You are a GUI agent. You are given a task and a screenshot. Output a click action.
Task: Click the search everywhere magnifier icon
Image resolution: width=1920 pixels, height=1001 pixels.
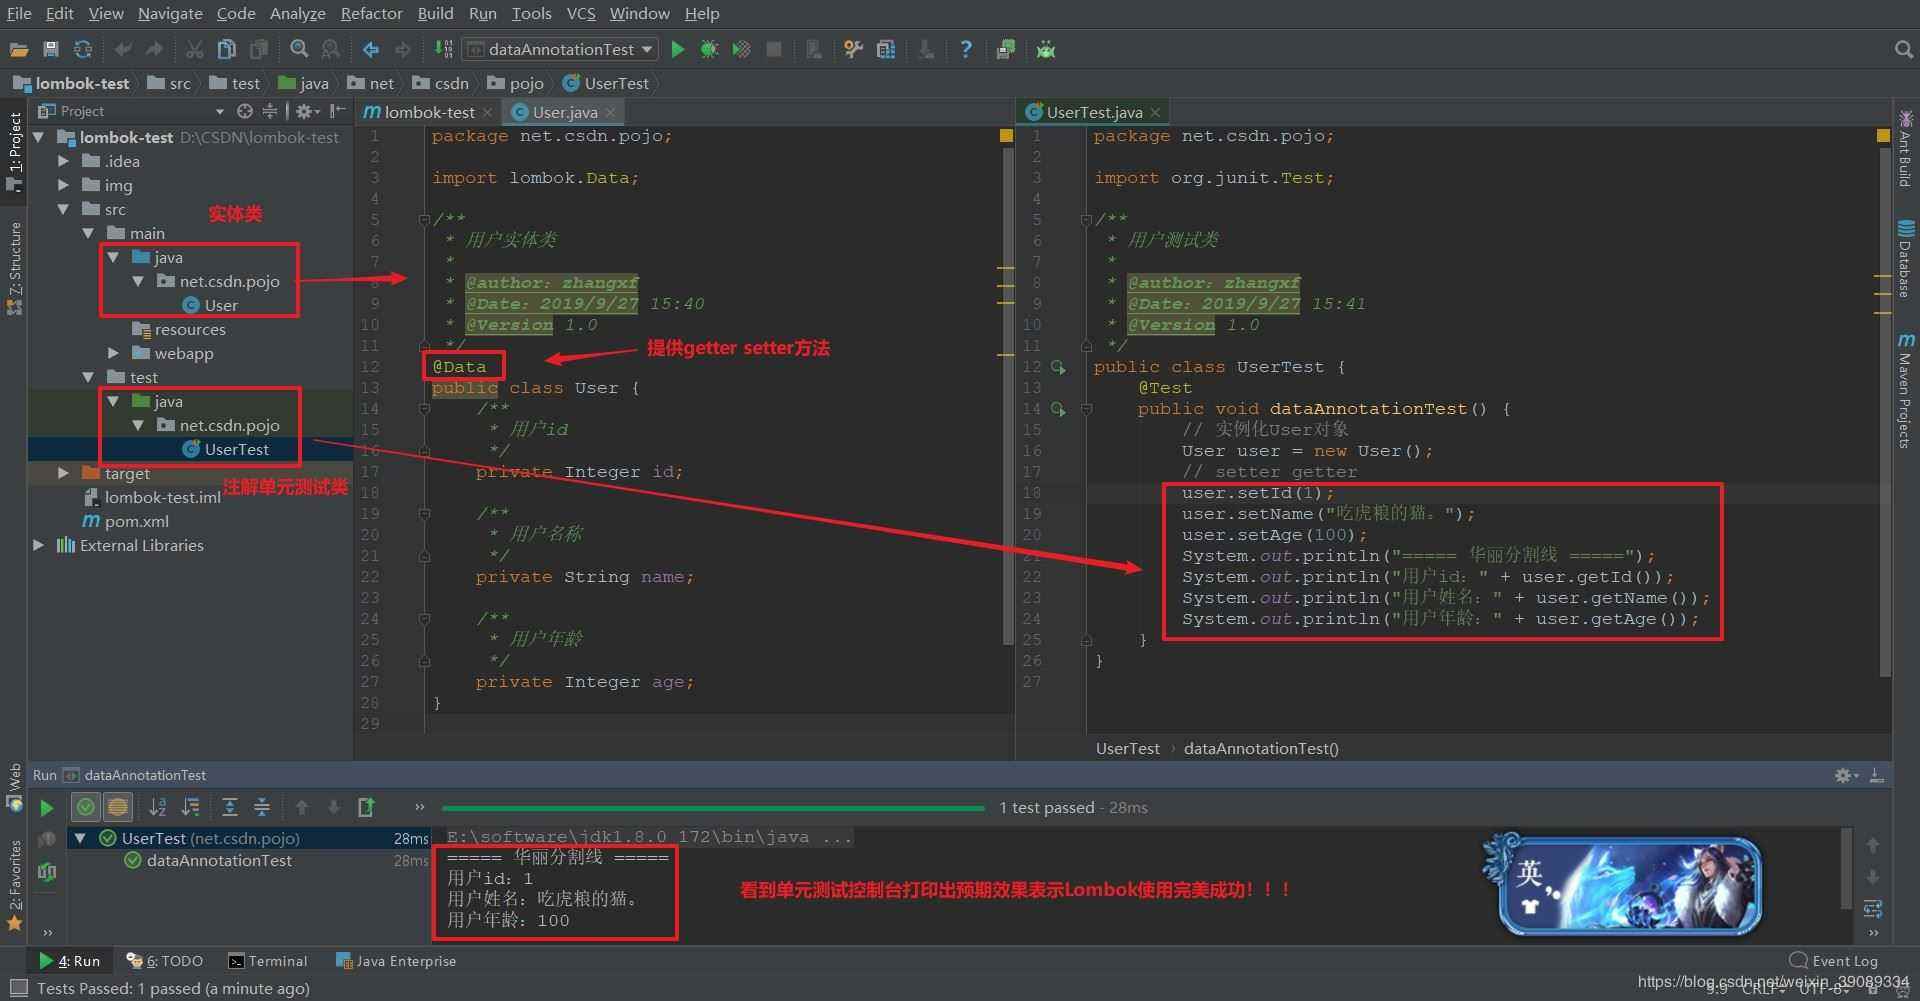[x=1903, y=49]
